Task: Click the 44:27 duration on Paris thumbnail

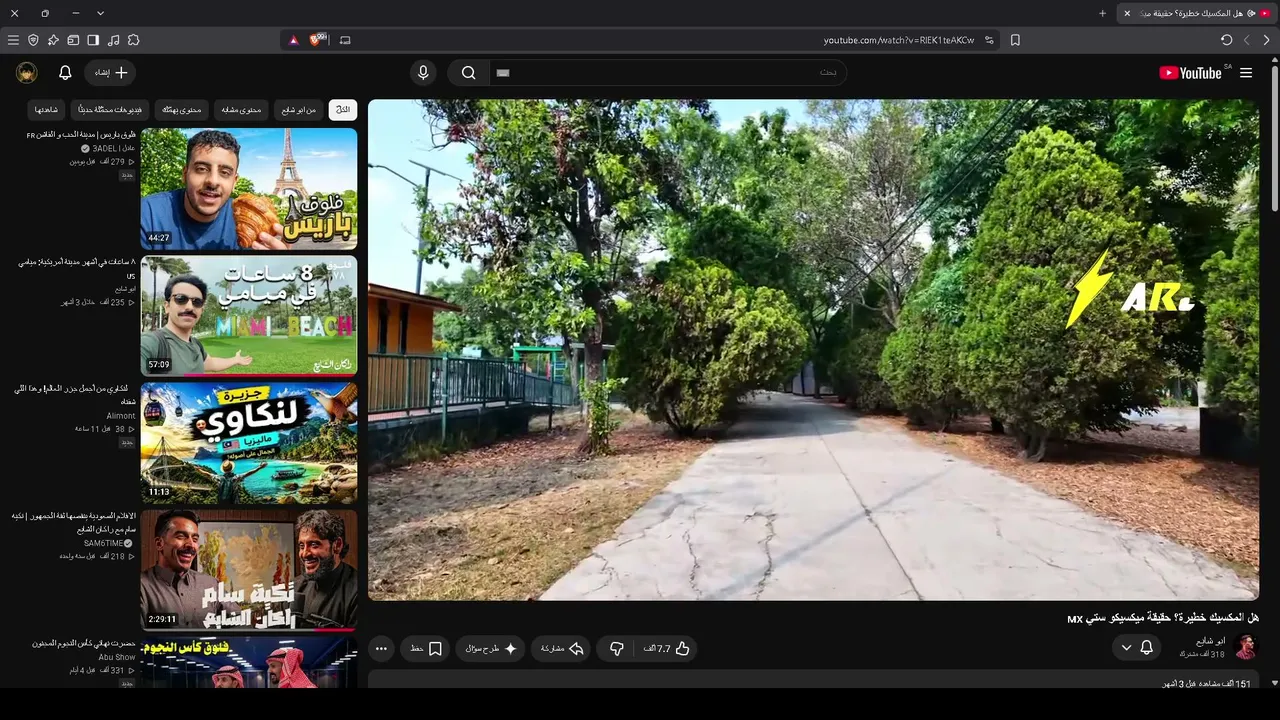Action: [x=158, y=238]
